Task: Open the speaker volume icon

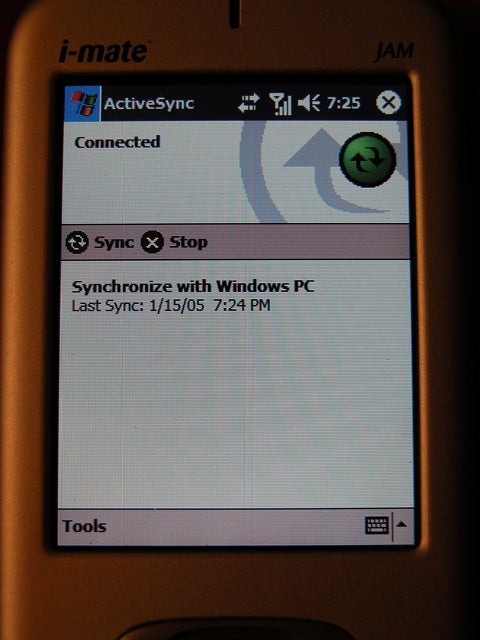Action: pos(309,103)
